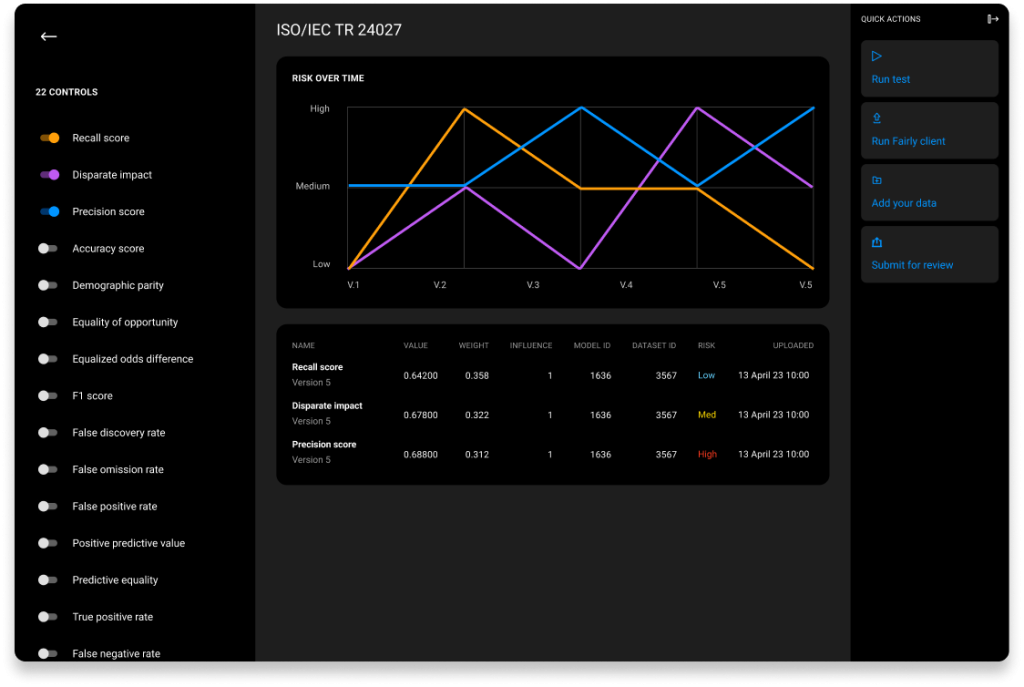
Task: Disable the Disparate impact toggle
Action: pos(50,174)
